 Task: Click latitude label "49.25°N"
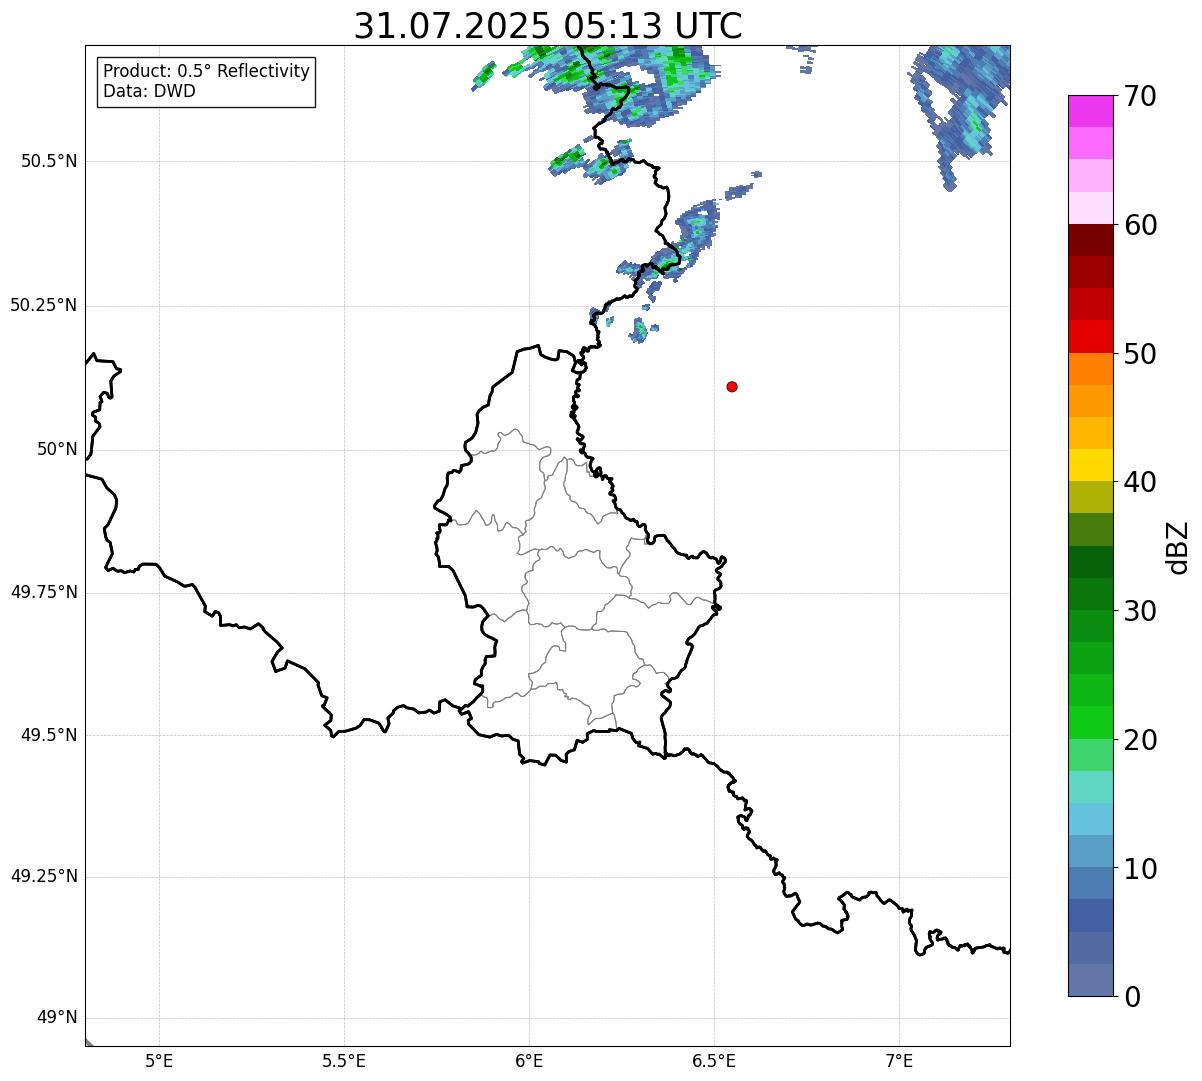click(x=43, y=876)
